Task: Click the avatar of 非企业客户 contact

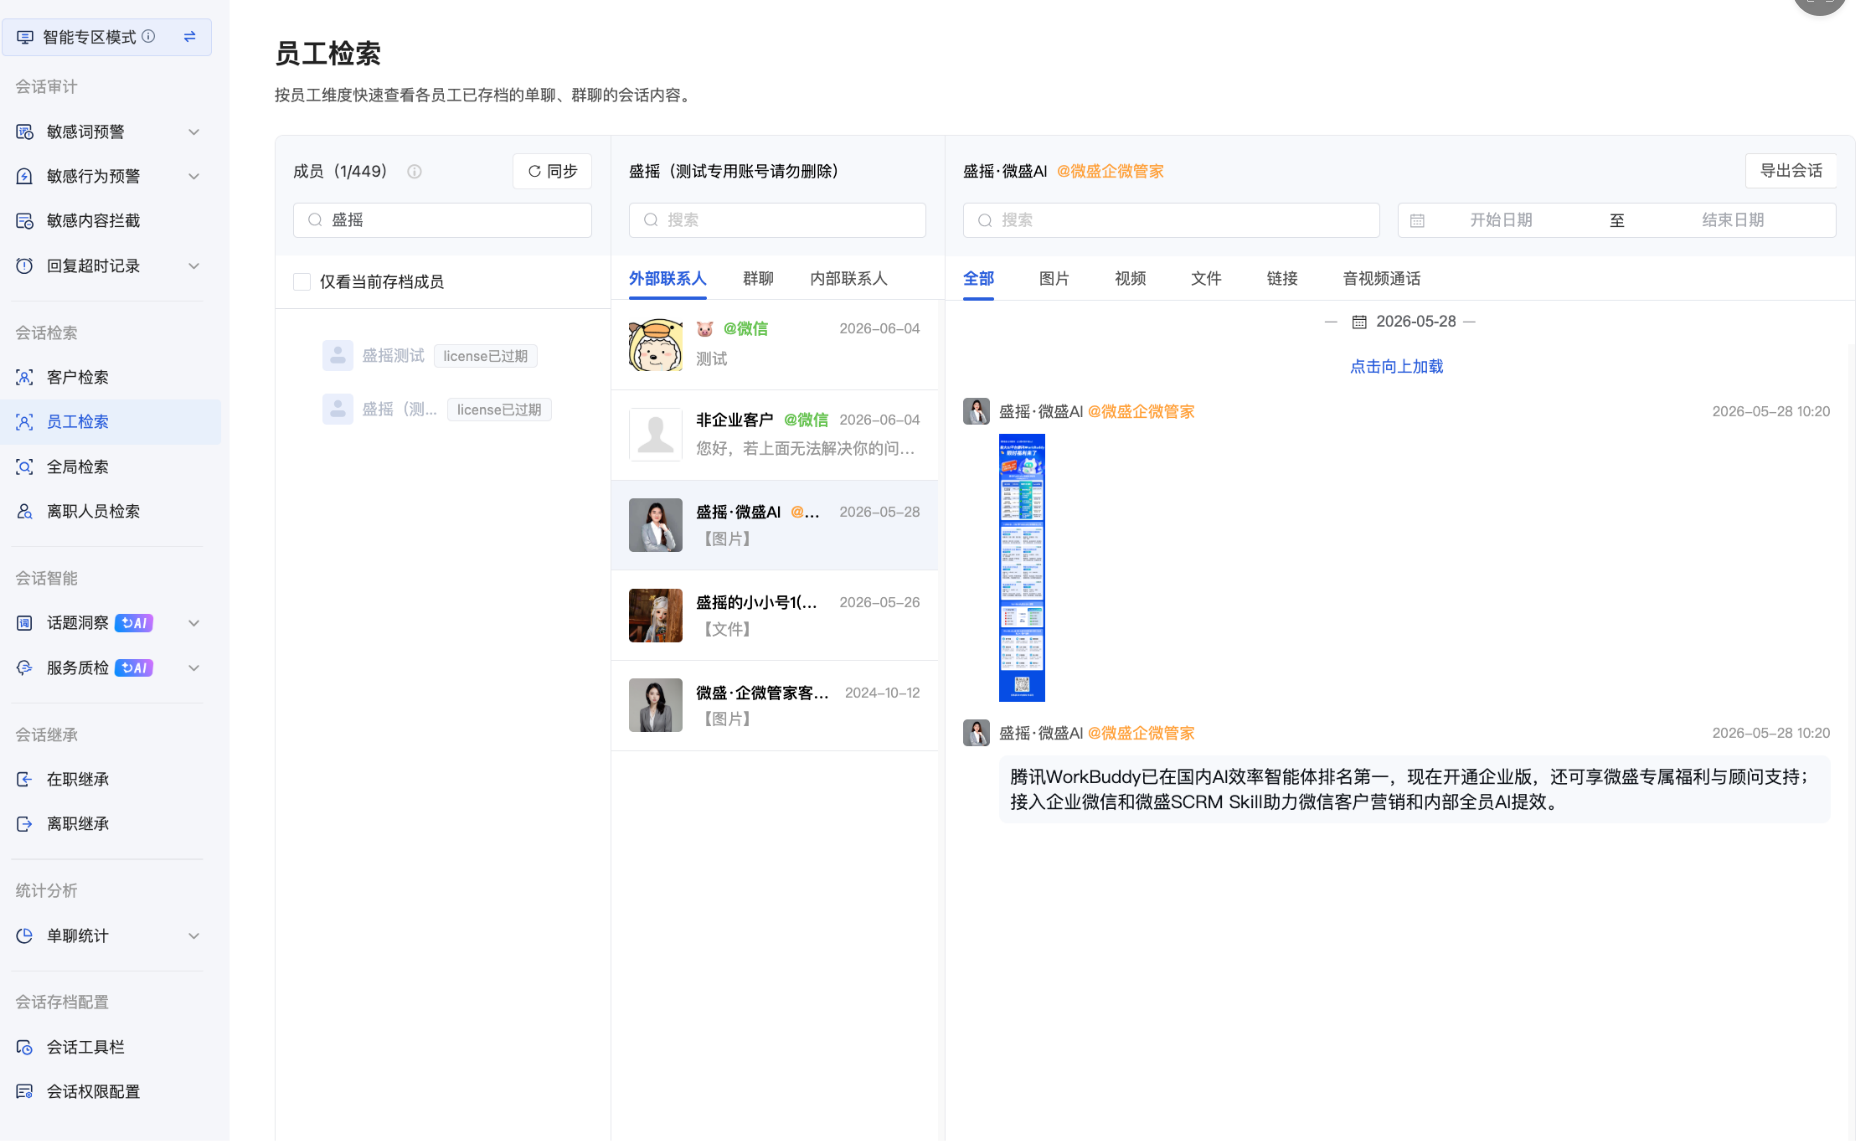Action: point(656,435)
